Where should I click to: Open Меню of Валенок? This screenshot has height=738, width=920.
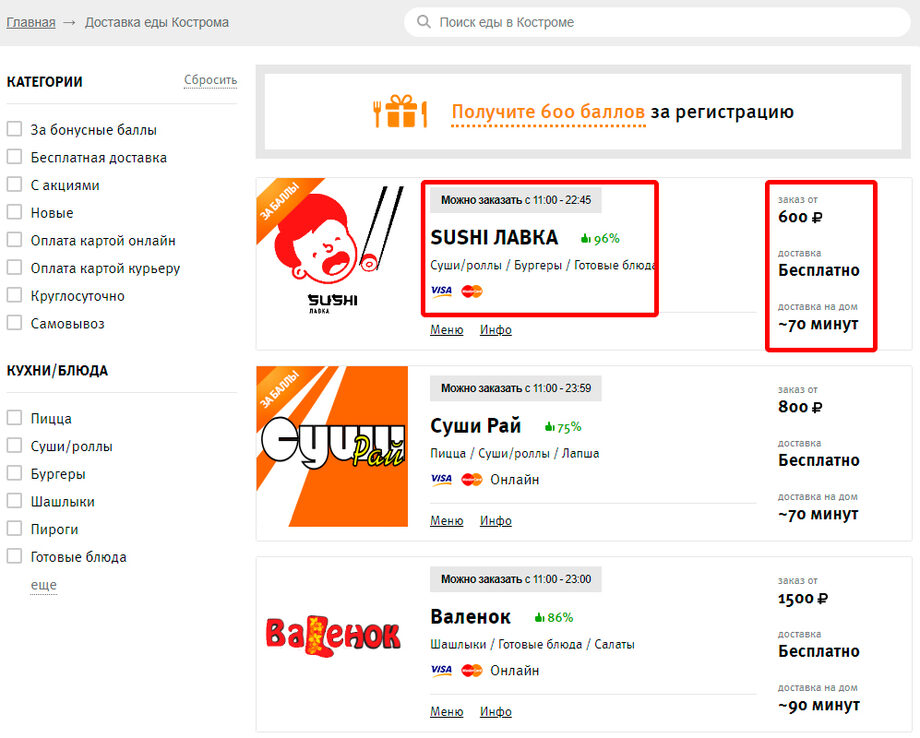point(447,711)
